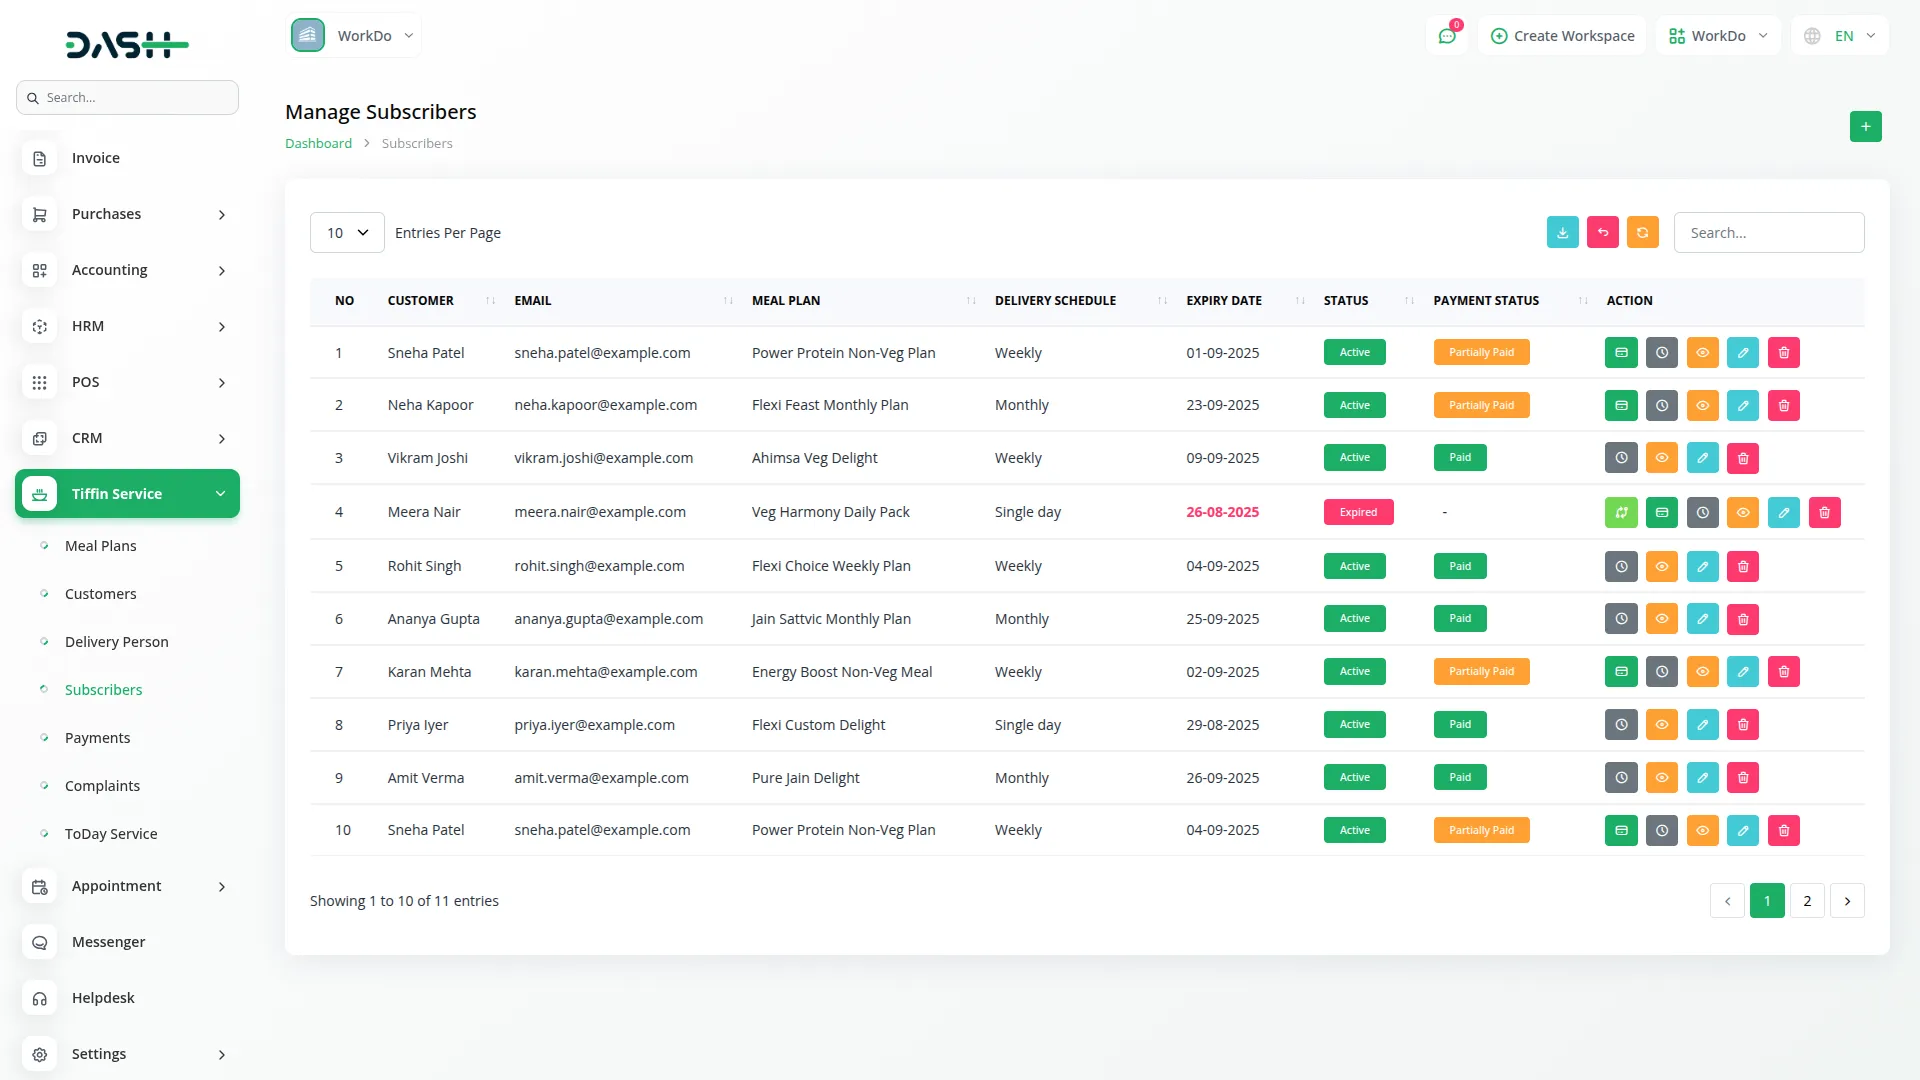
Task: Click Create Workspace in the header
Action: point(1562,35)
